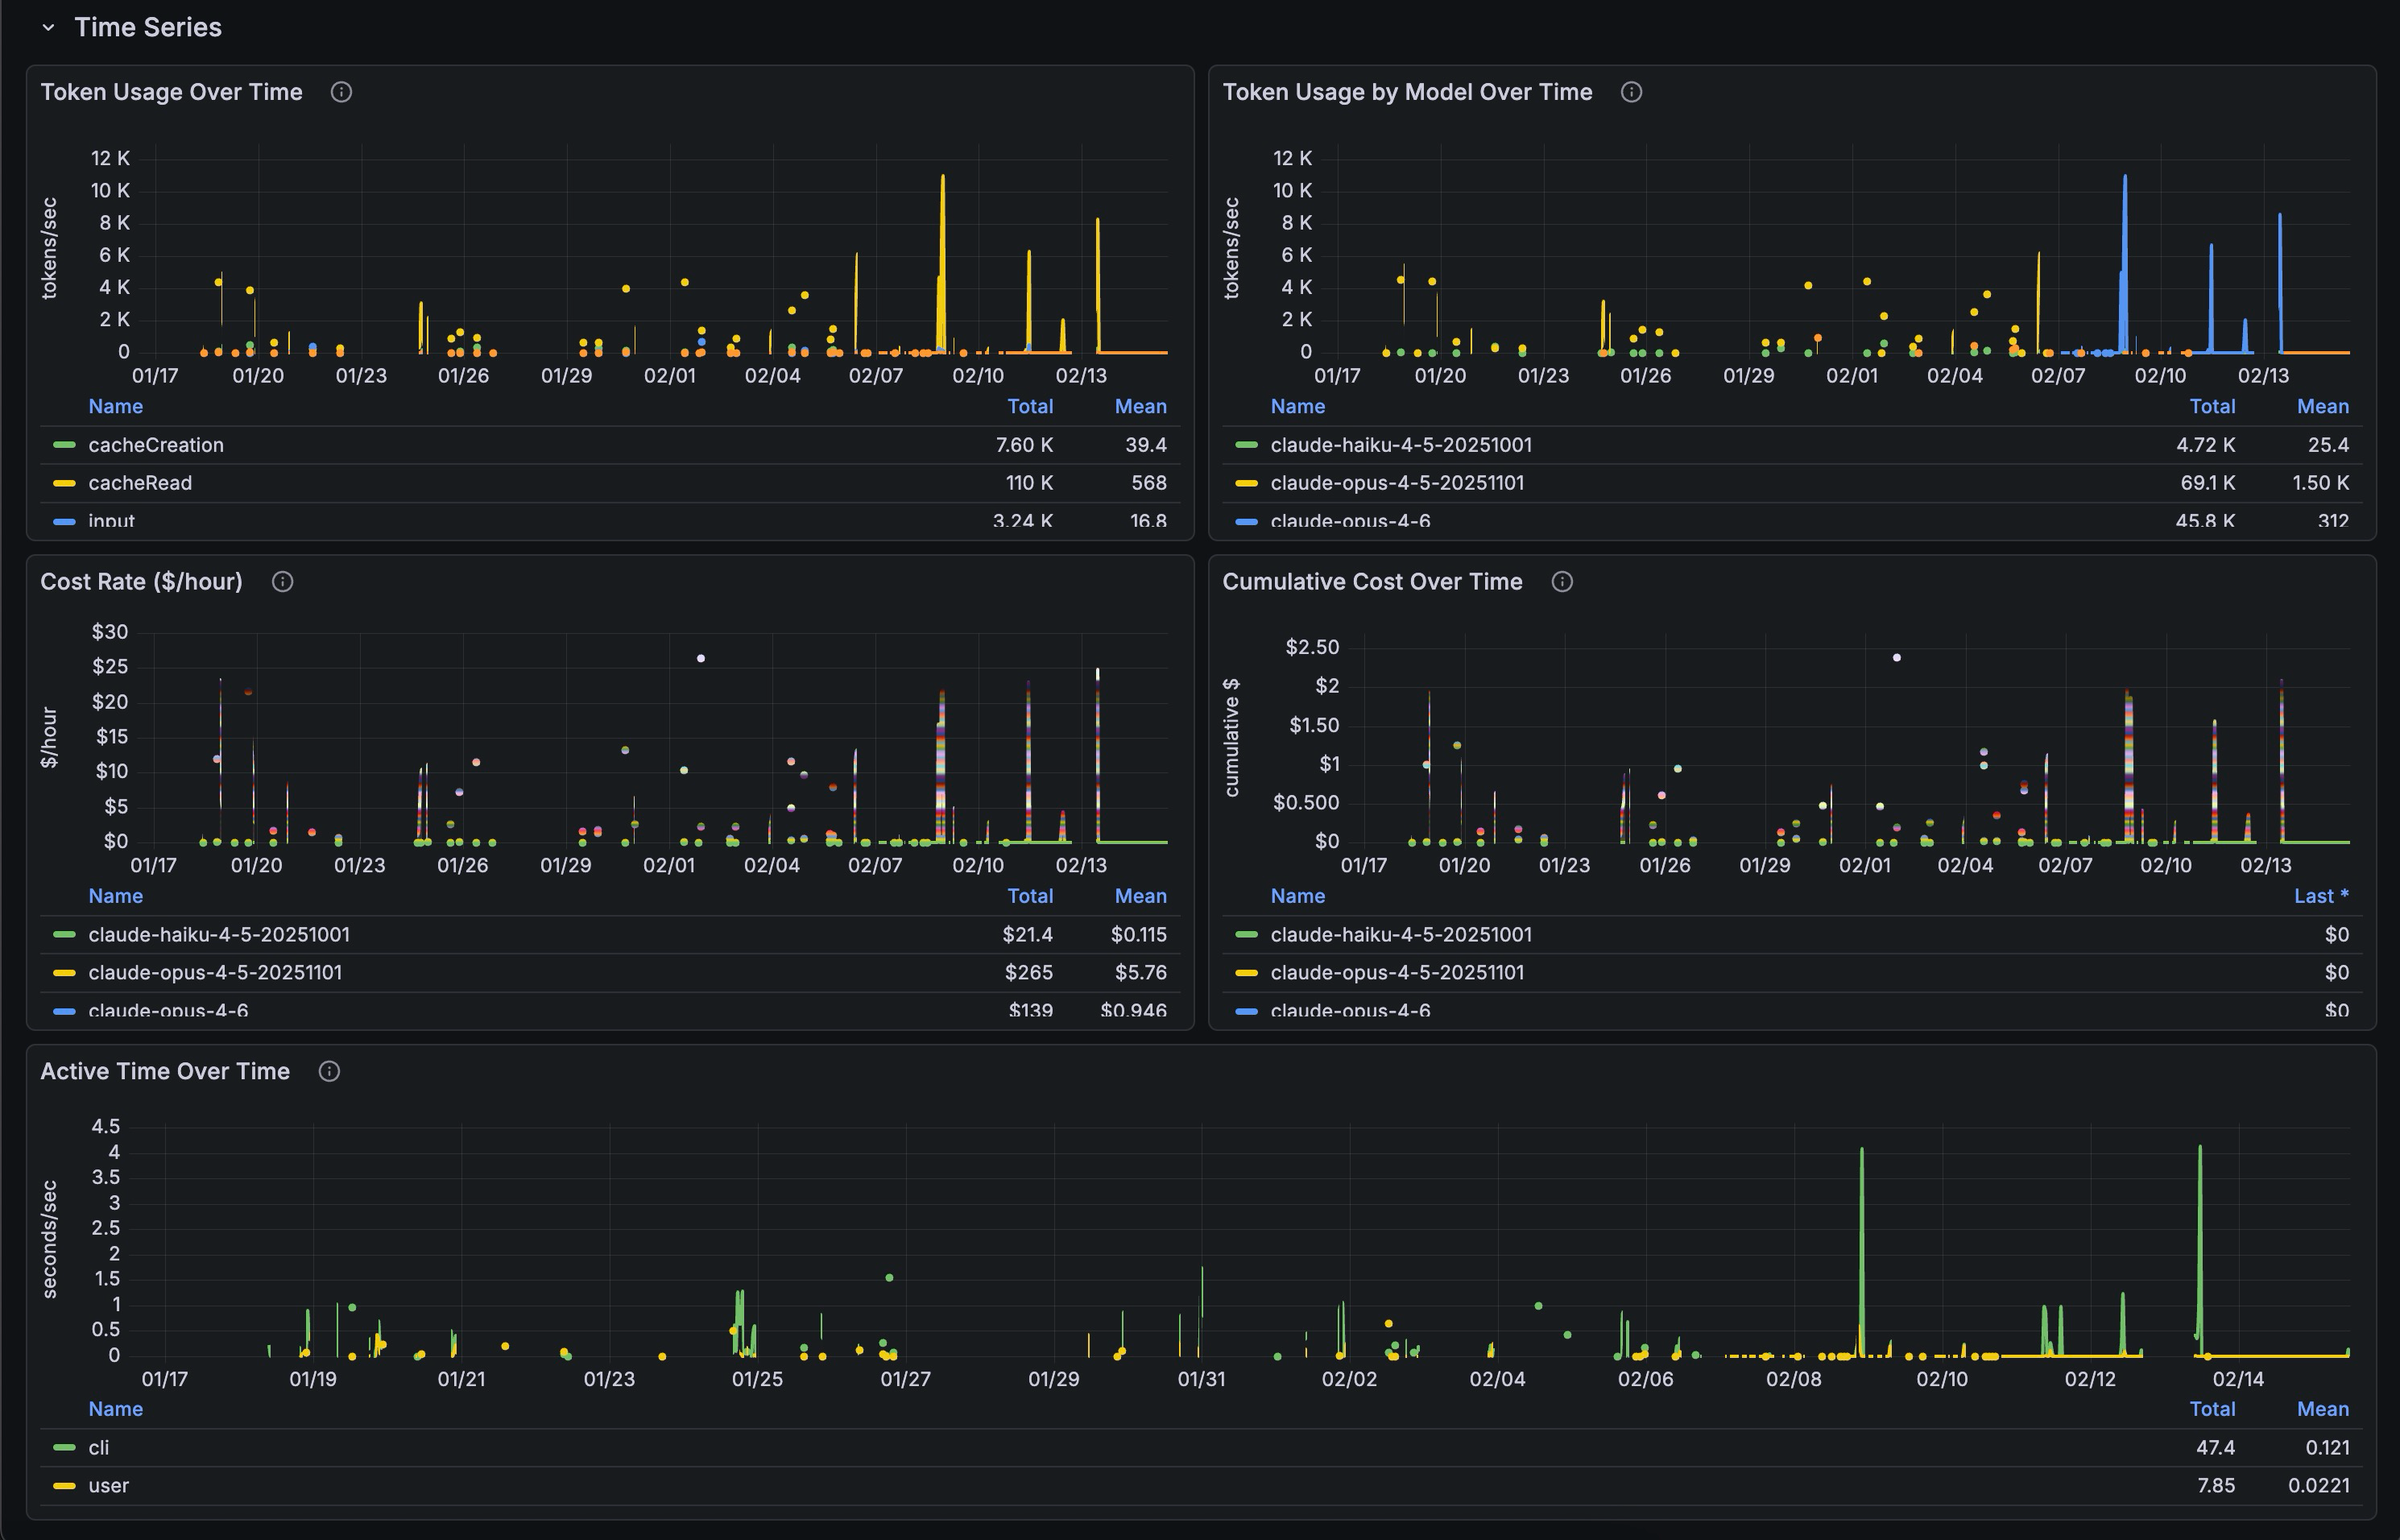Click 69.1 K total for claude-opus-4-5
Viewport: 2400px width, 1540px height.
2208,483
